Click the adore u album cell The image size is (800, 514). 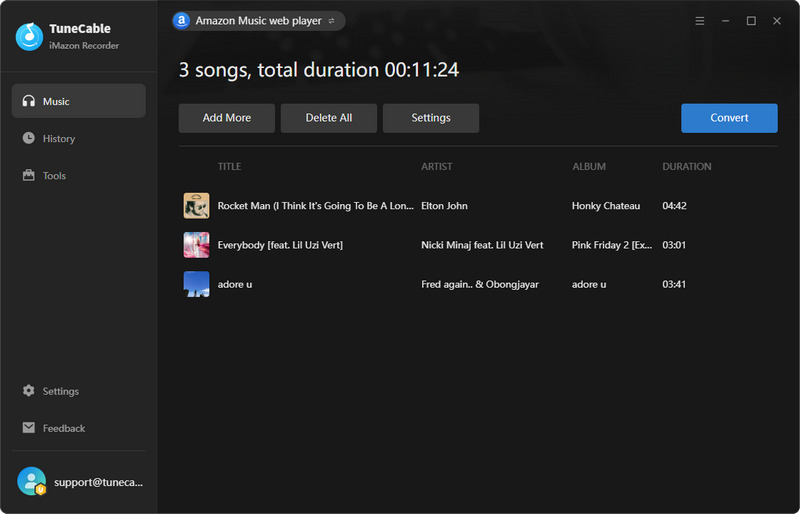coord(589,284)
